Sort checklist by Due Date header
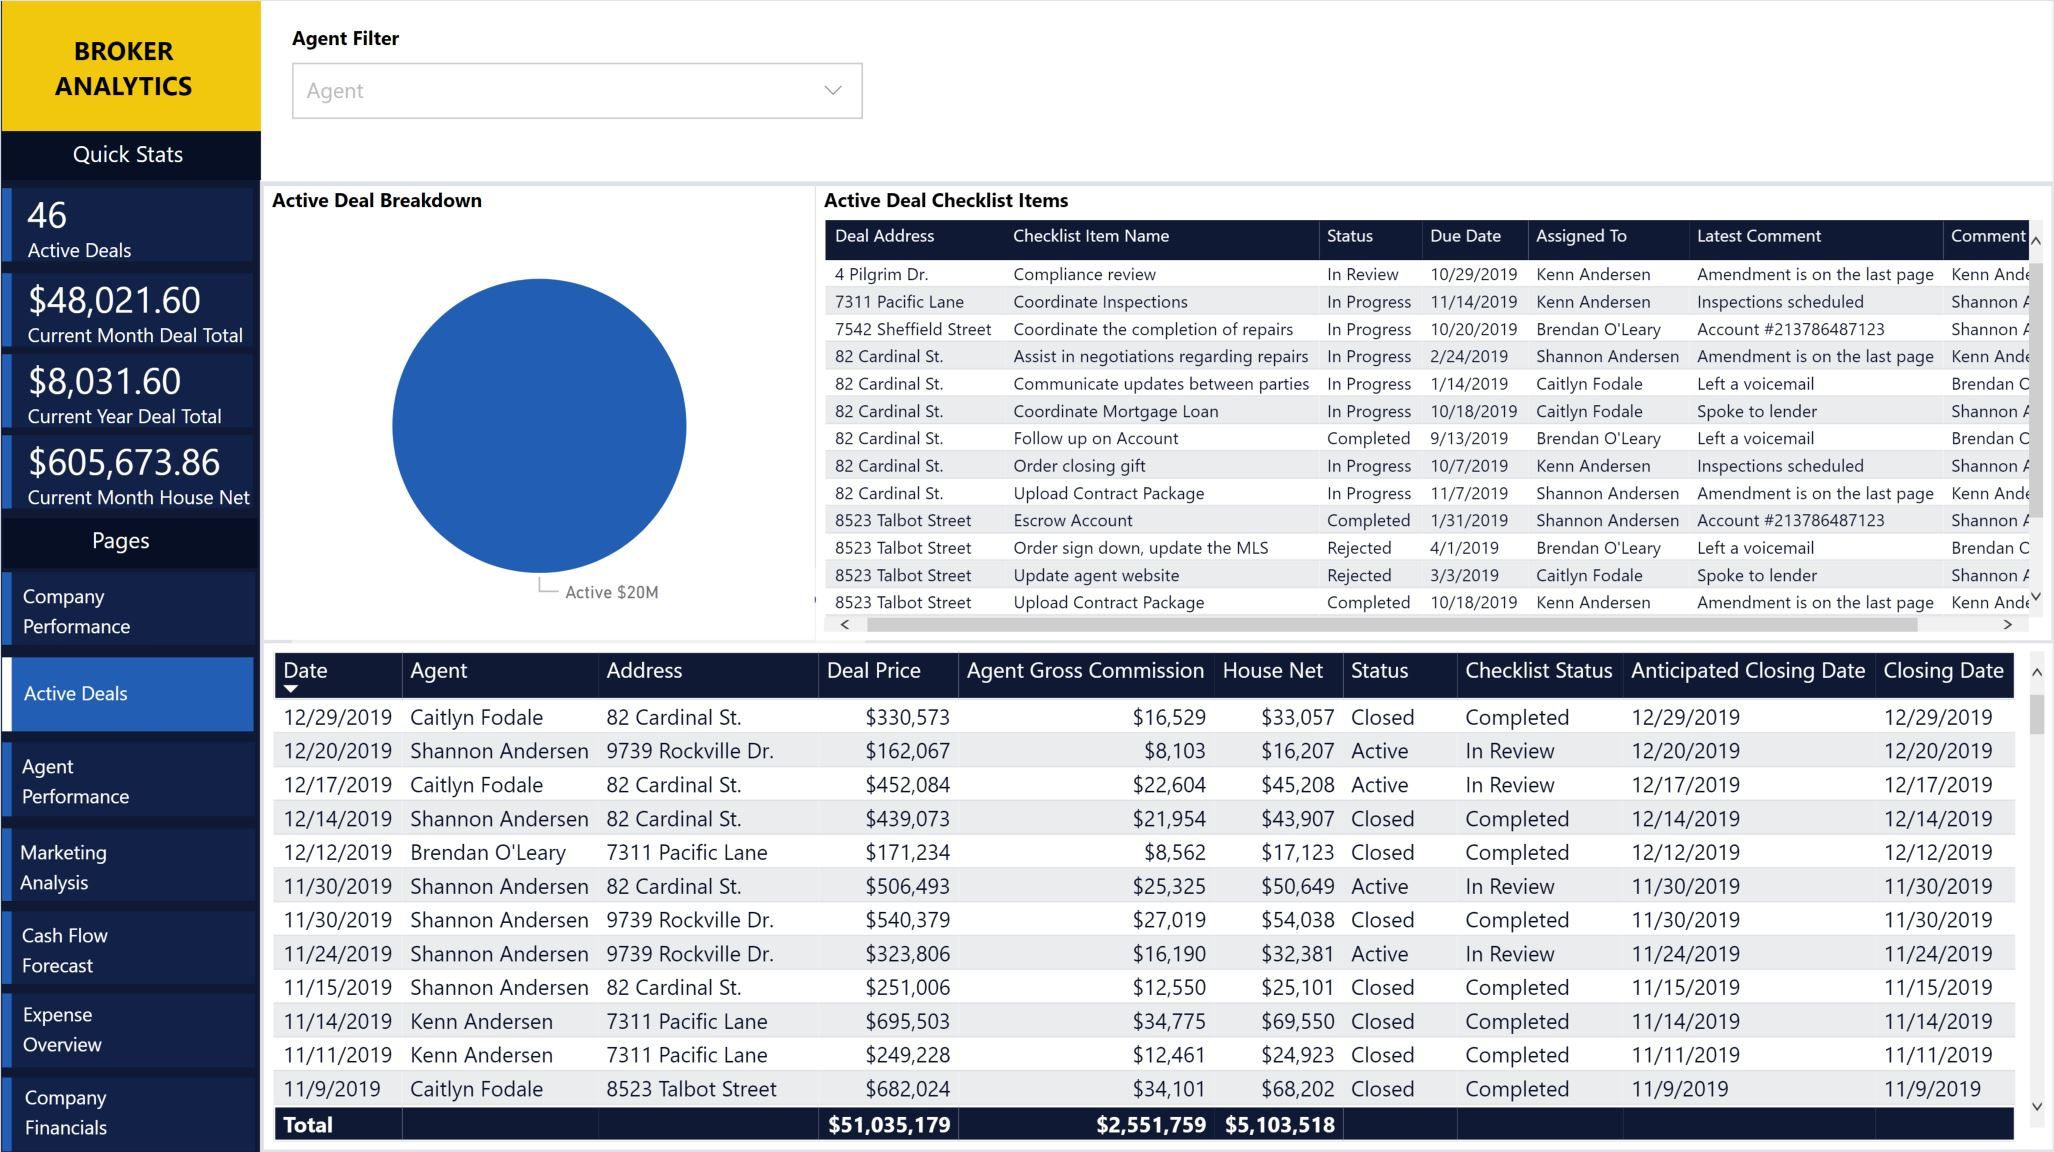2054x1152 pixels. click(1465, 237)
